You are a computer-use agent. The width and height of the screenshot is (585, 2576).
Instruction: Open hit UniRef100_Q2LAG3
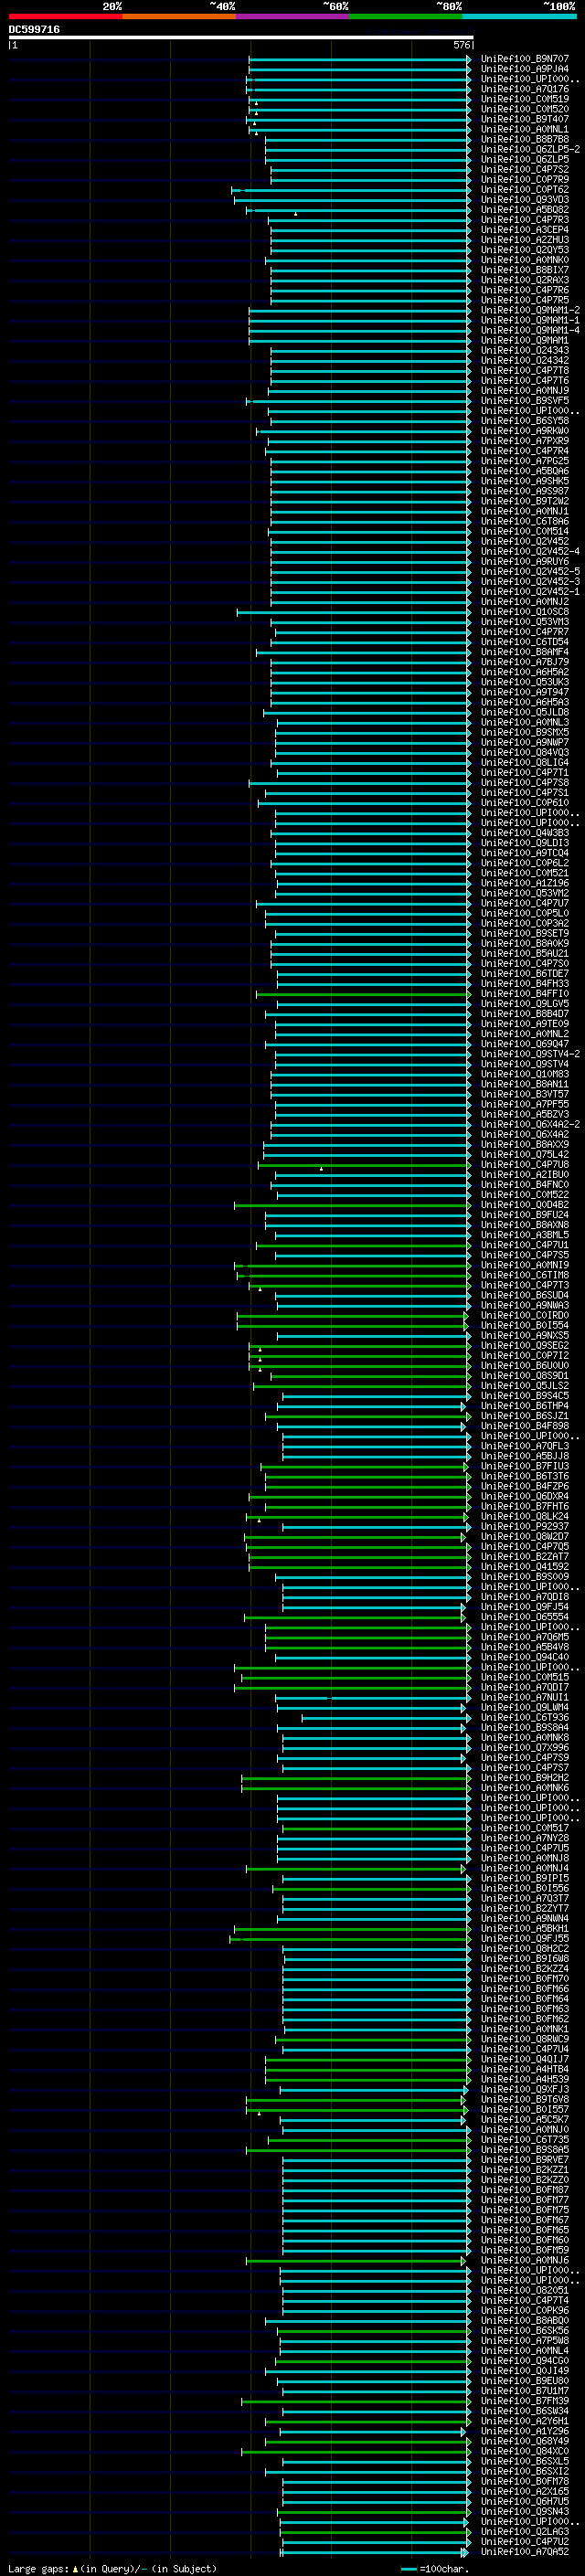(x=524, y=2531)
